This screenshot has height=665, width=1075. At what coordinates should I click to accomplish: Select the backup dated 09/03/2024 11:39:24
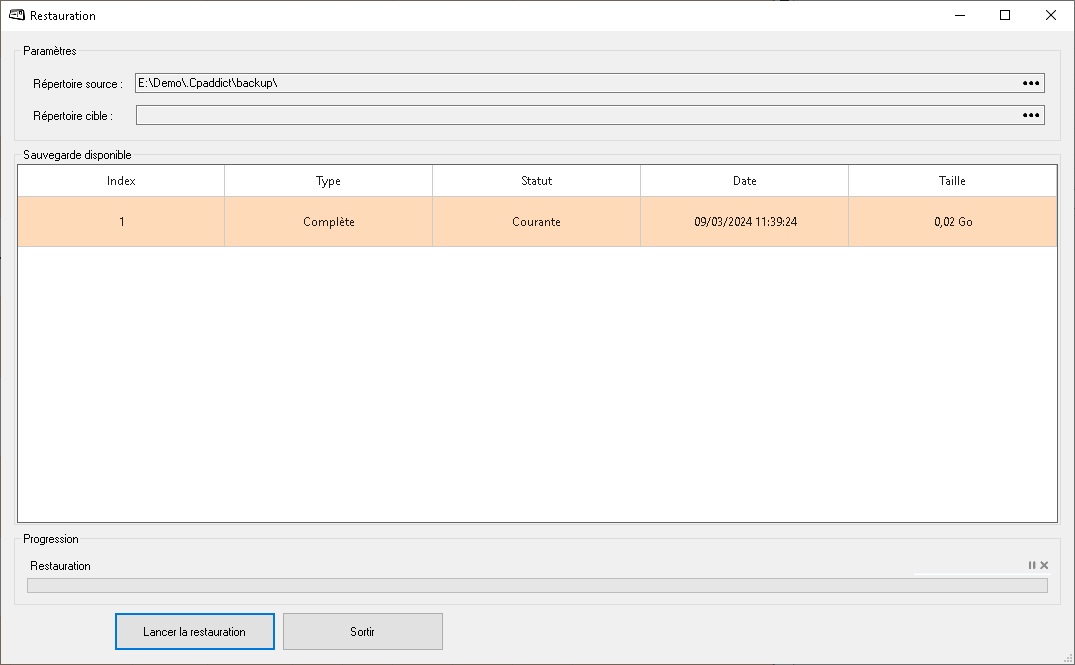(745, 222)
